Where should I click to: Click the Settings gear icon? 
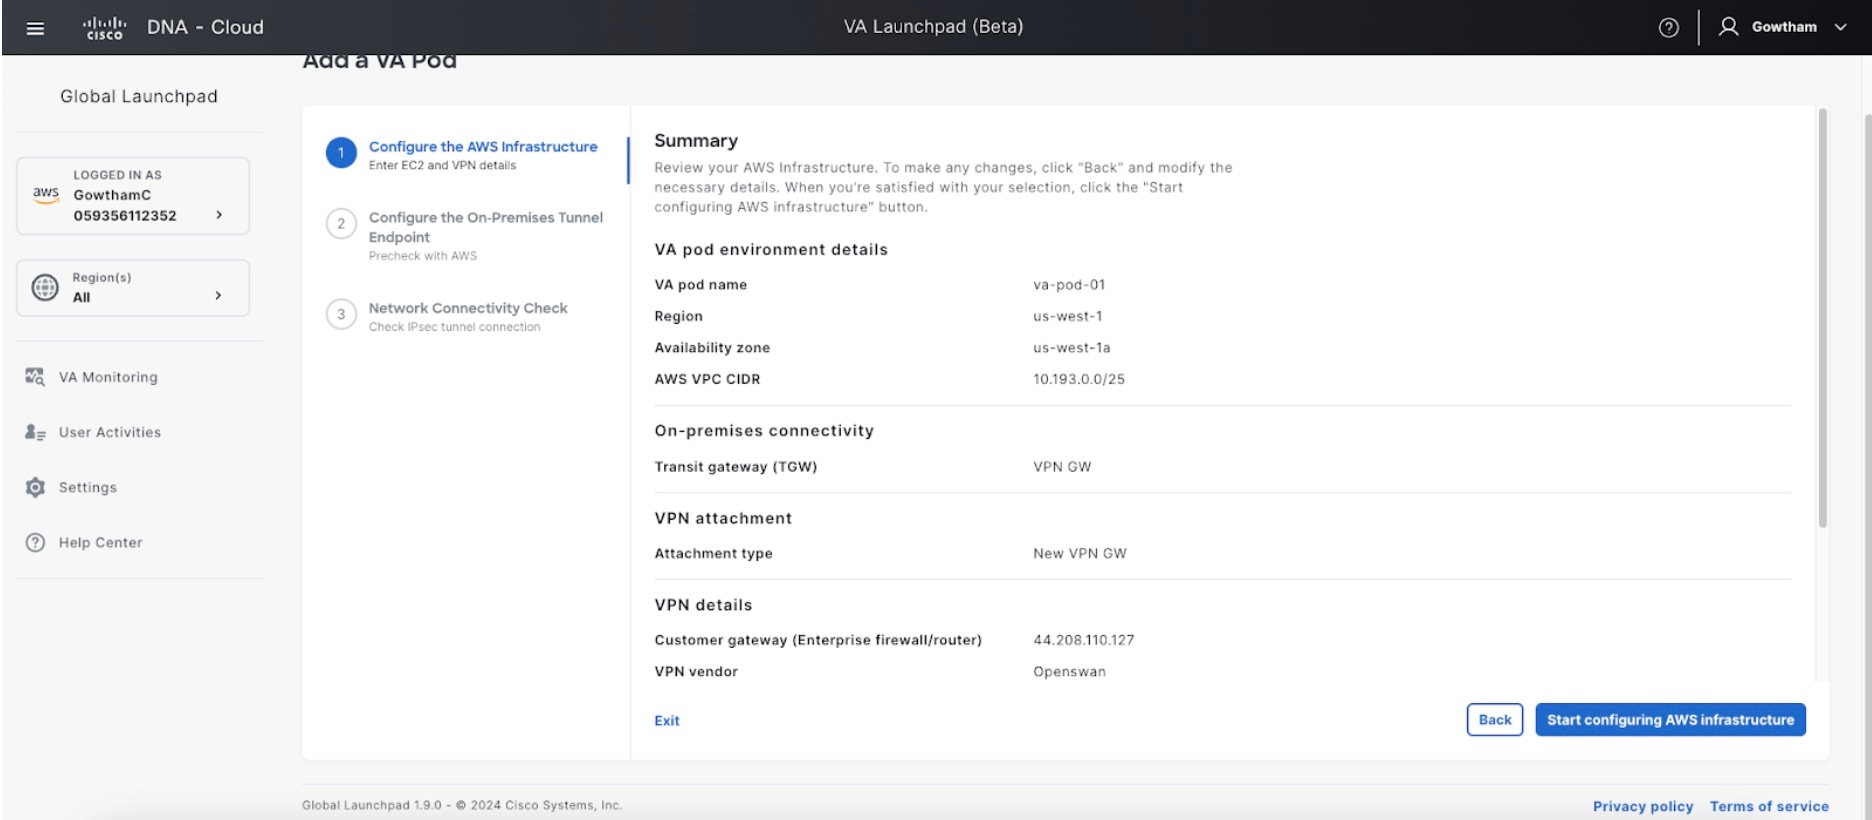click(x=35, y=487)
